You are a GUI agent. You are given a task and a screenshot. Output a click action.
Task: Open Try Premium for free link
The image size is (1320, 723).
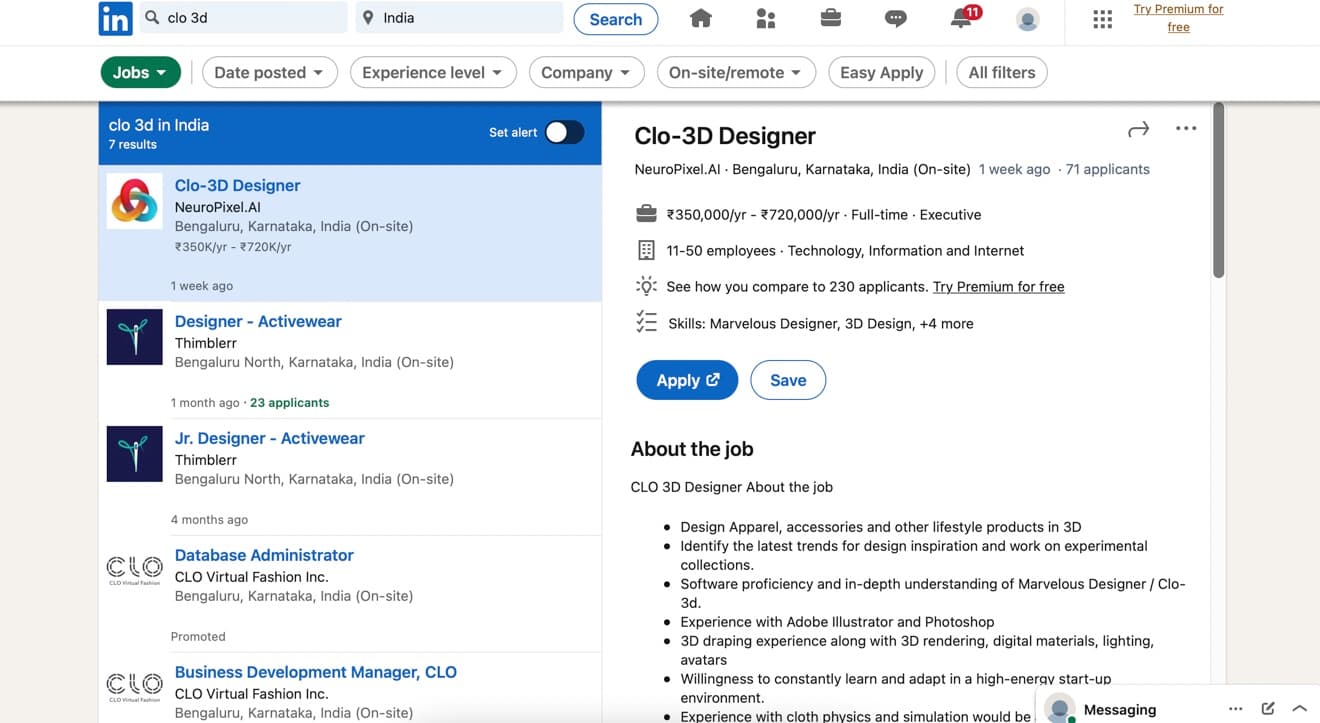pos(1178,17)
